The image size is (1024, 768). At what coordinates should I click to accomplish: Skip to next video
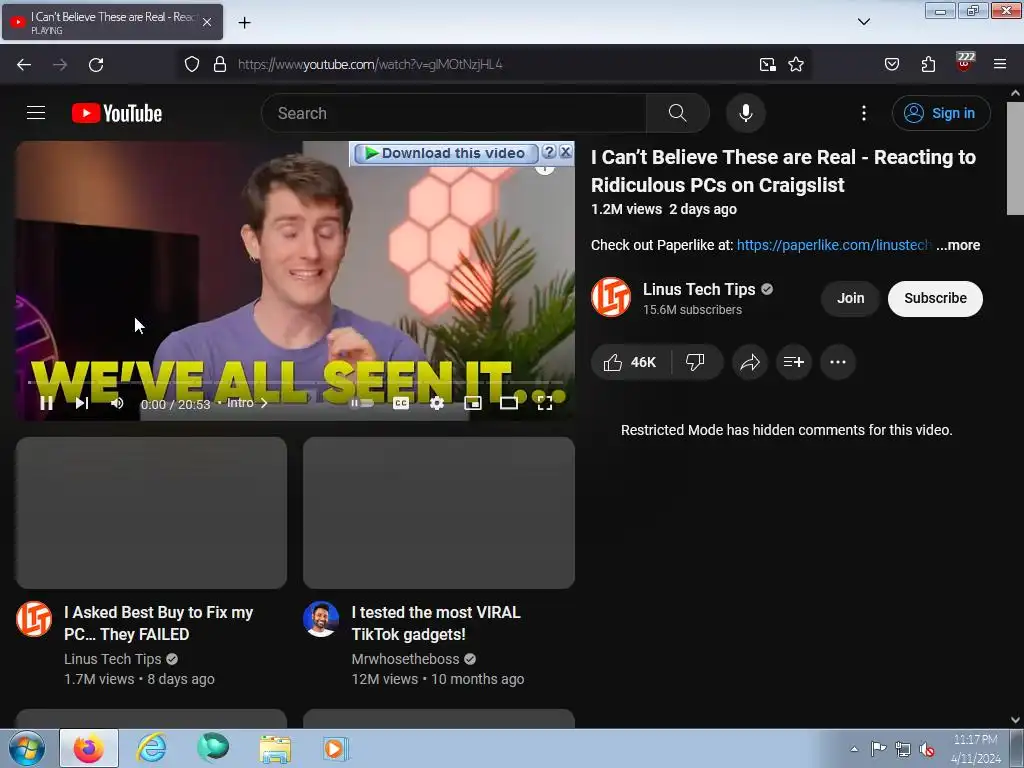[x=82, y=403]
